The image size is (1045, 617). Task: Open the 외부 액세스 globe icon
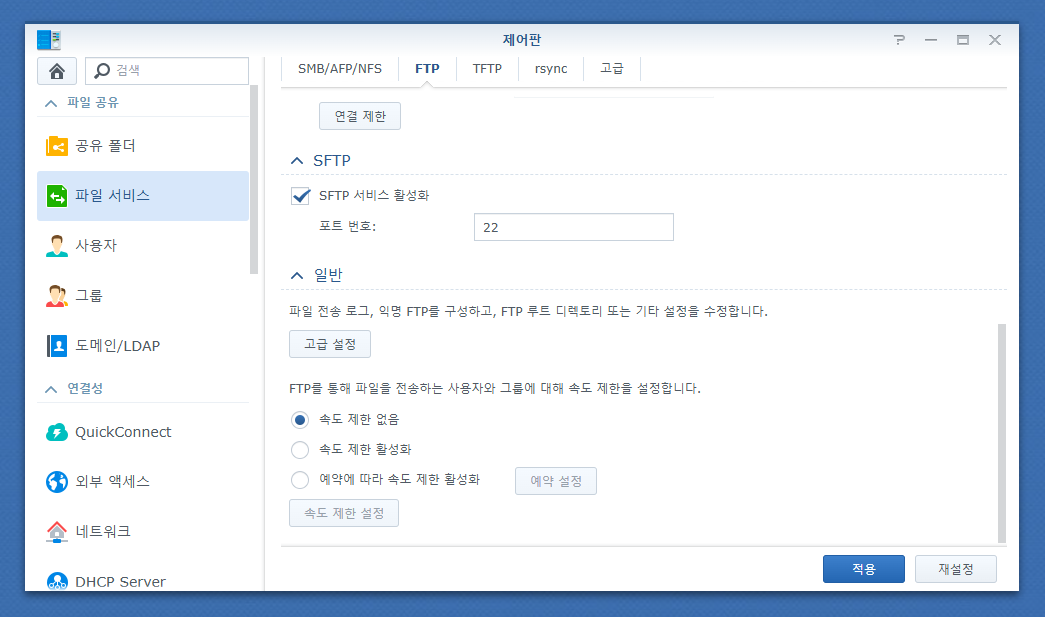(x=57, y=482)
